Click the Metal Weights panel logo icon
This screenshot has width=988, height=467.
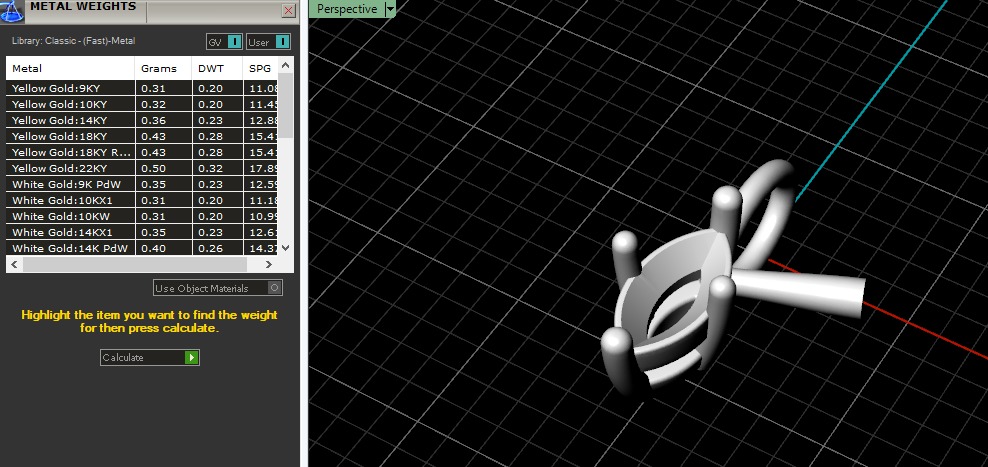click(11, 10)
